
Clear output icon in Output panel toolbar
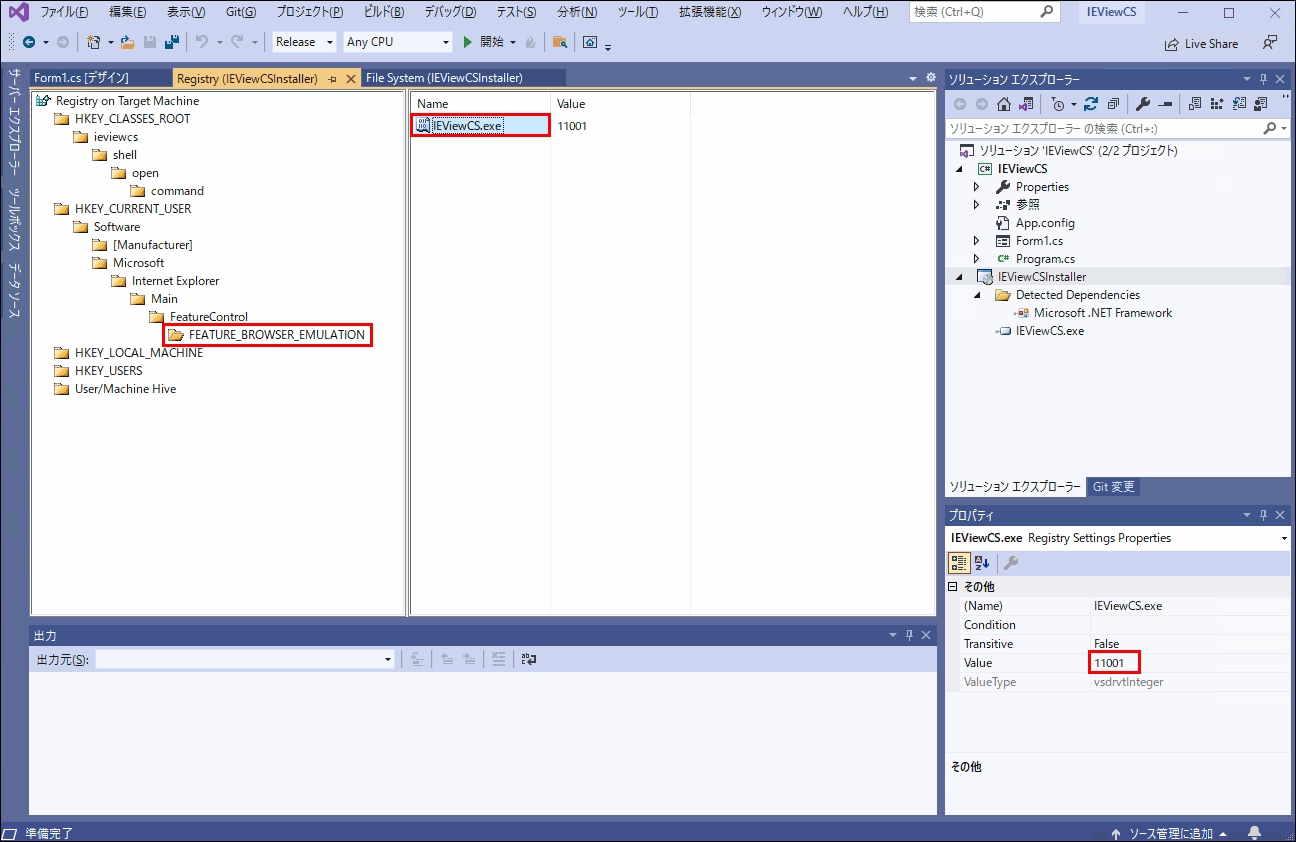point(497,659)
